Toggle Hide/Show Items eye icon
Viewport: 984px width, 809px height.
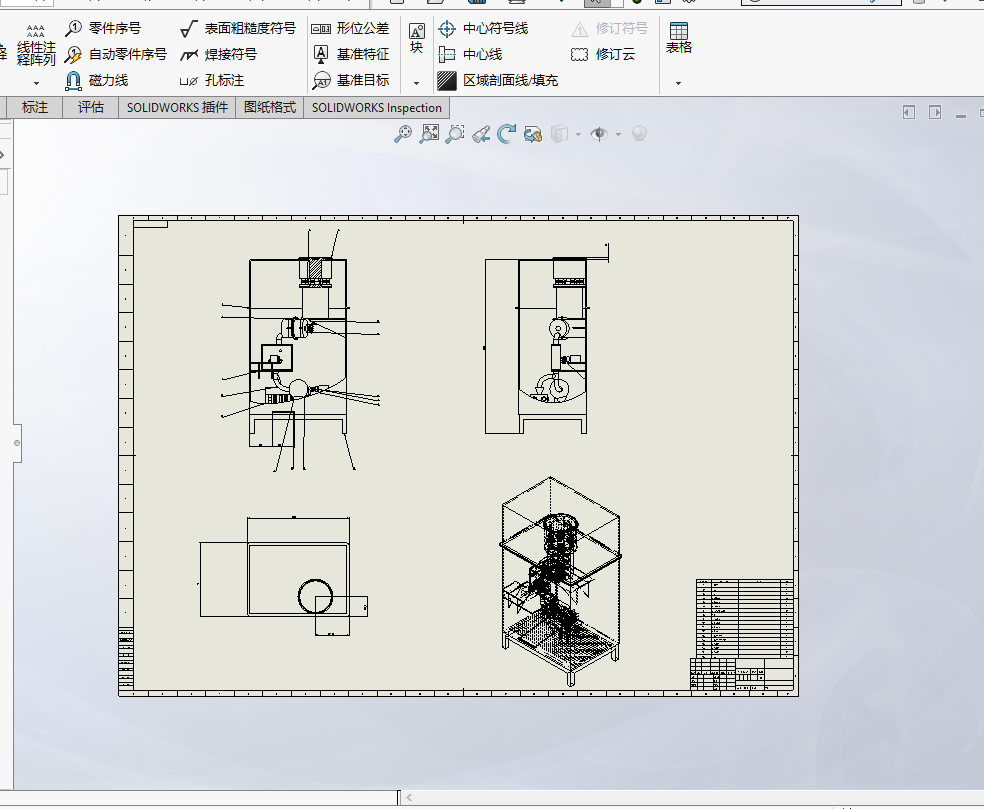click(x=599, y=134)
